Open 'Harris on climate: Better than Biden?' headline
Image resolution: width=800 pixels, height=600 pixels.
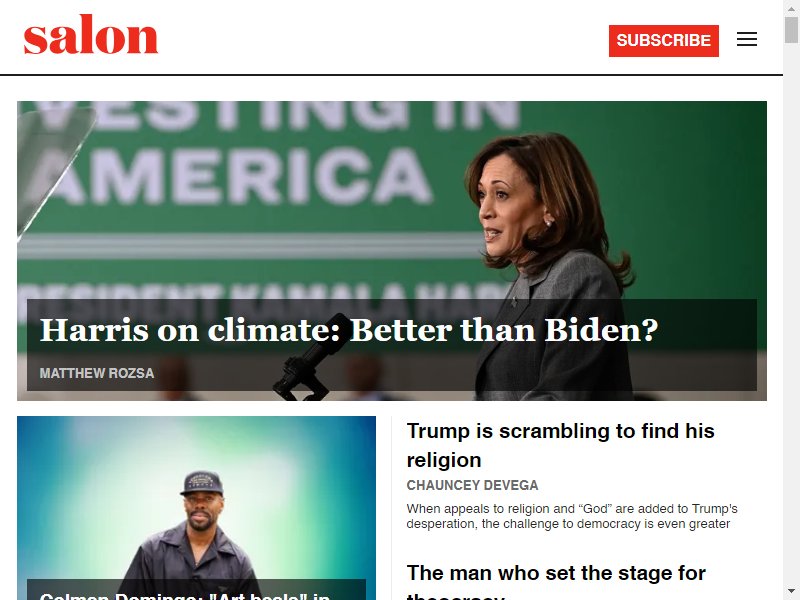tap(349, 330)
